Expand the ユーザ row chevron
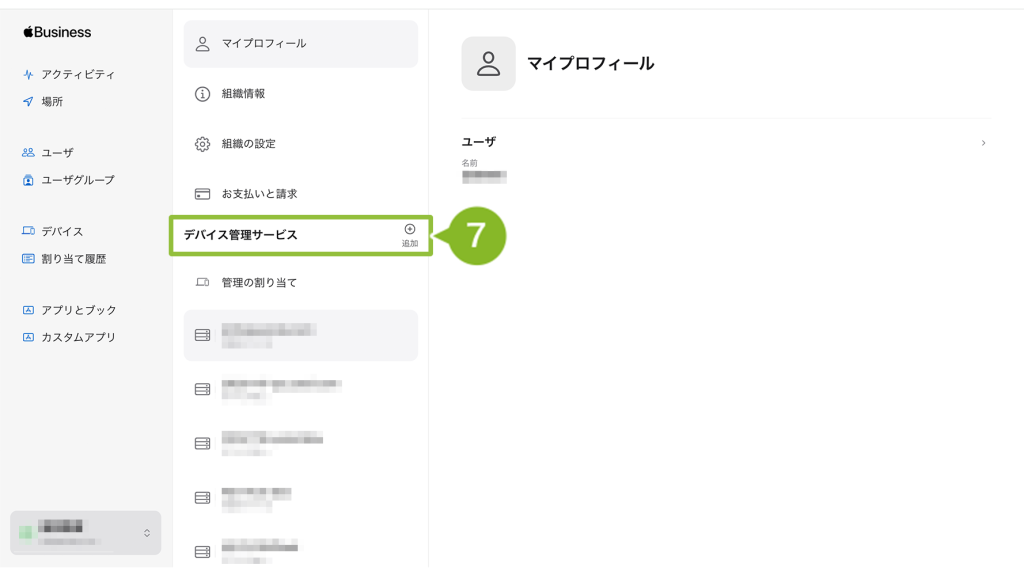The width and height of the screenshot is (1024, 576). click(x=983, y=143)
